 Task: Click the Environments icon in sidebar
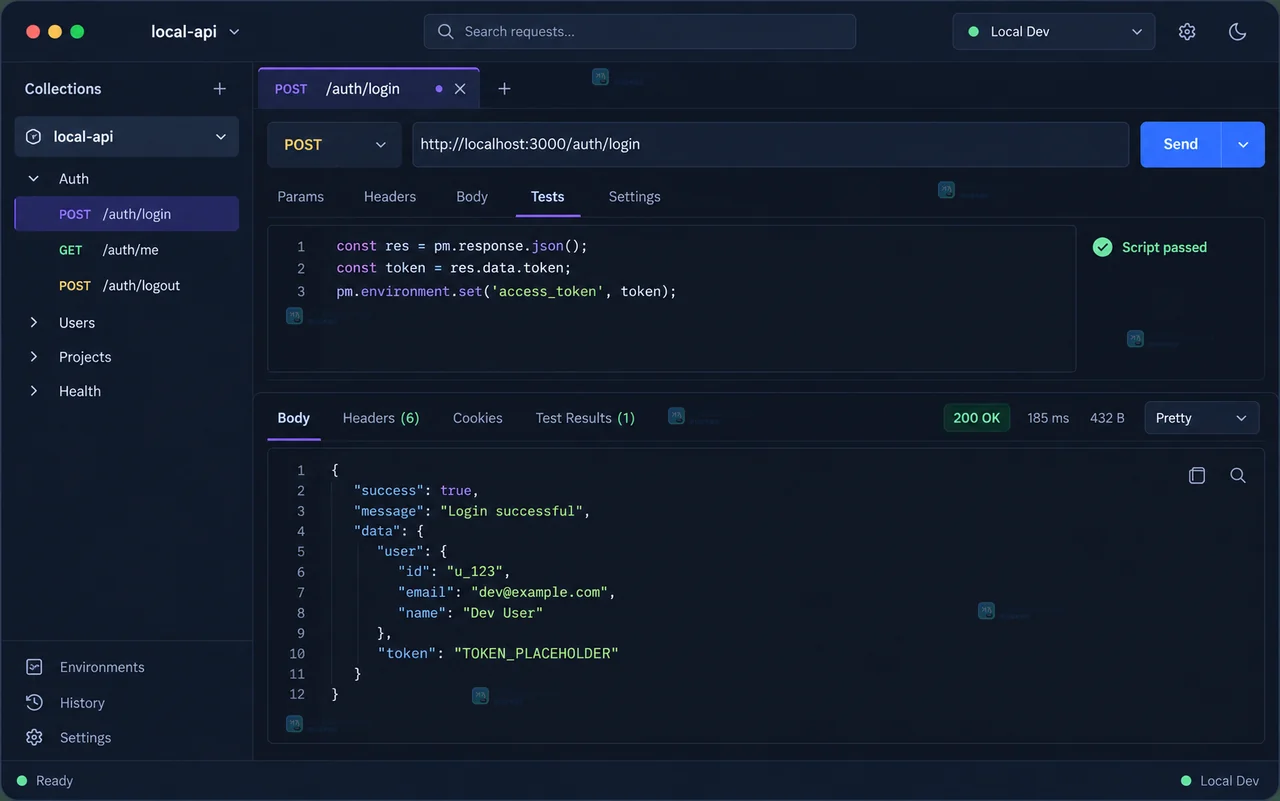click(x=34, y=667)
